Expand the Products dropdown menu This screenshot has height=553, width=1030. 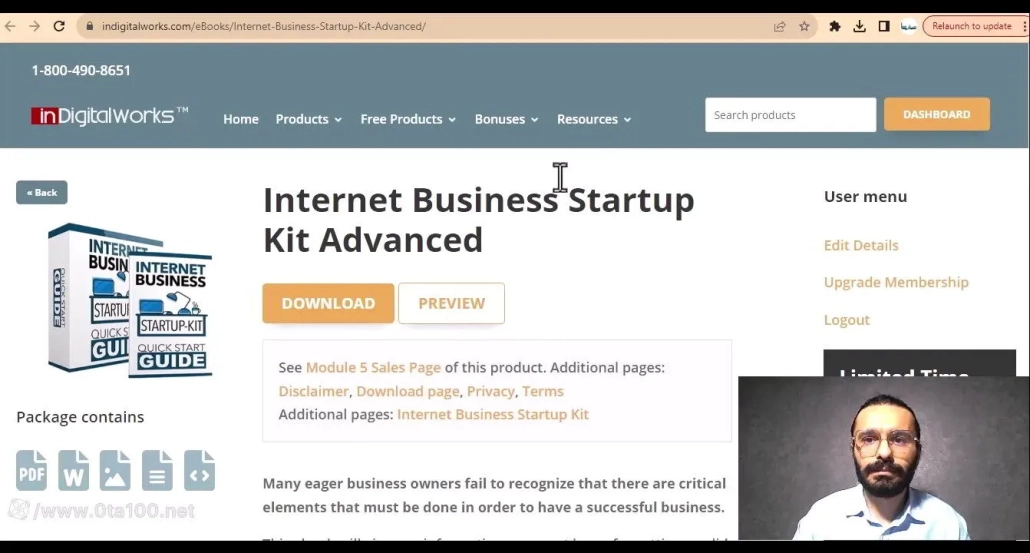(x=309, y=119)
